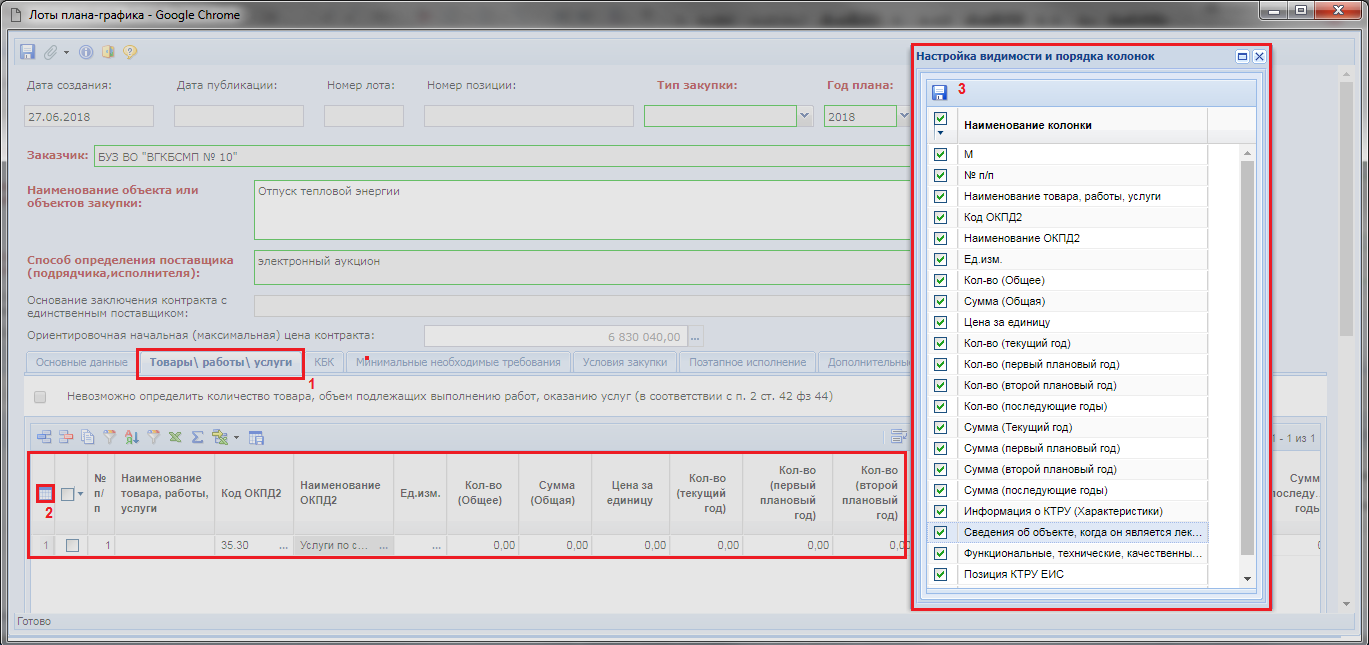Viewport: 1369px width, 645px height.
Task: Uncheck the 'Код ОКПД2' column checkbox
Action: 940,218
